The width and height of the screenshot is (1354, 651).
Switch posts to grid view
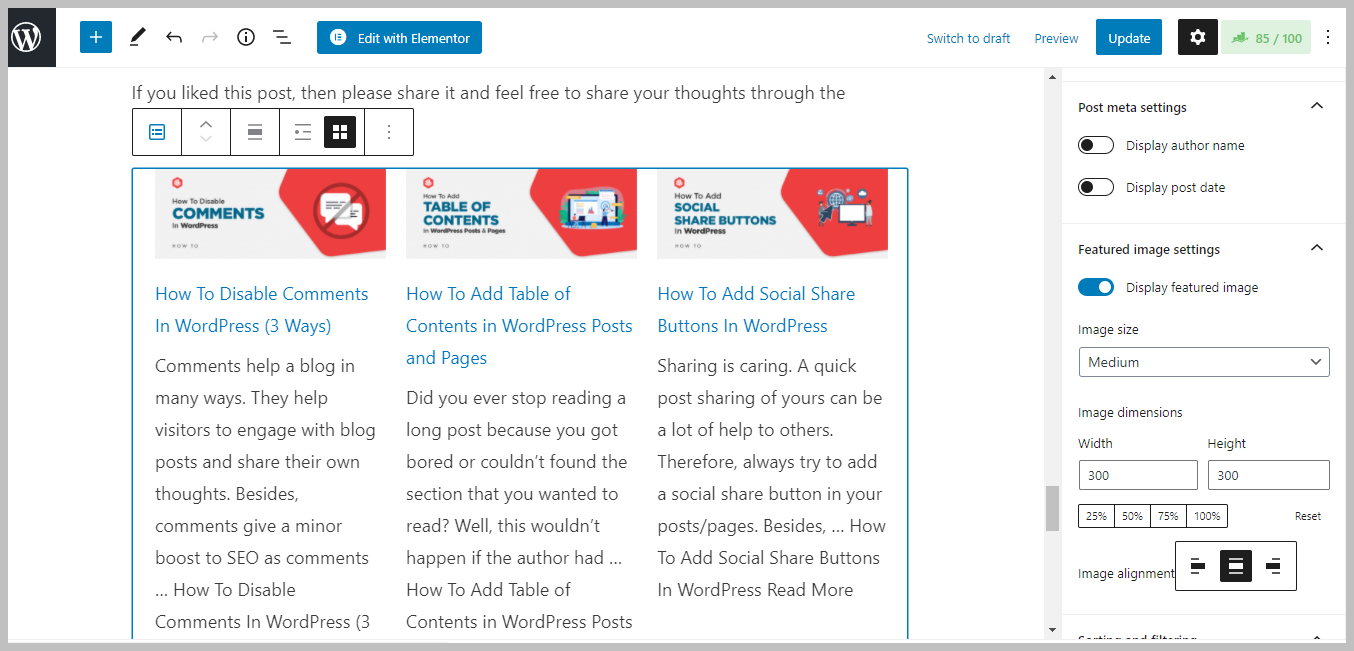point(340,132)
